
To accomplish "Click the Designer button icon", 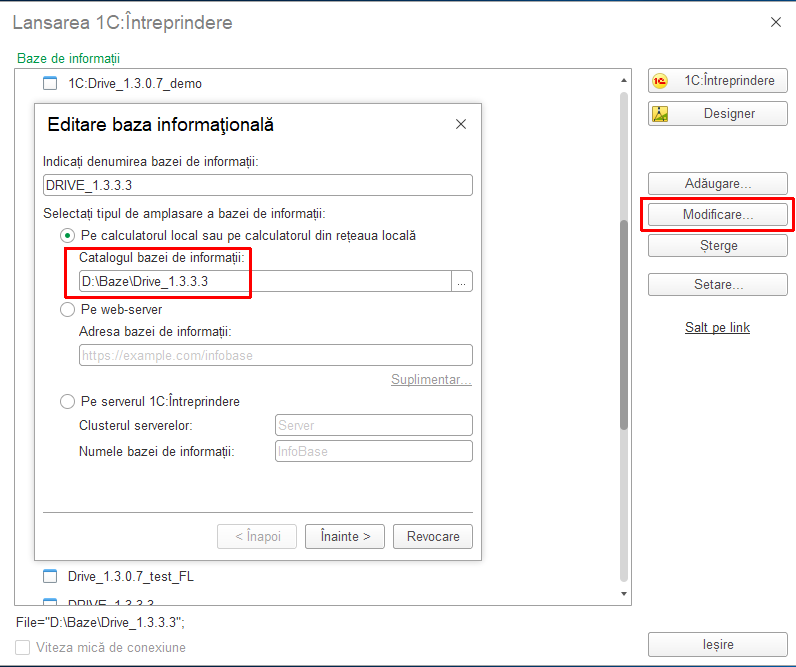I will (x=660, y=114).
